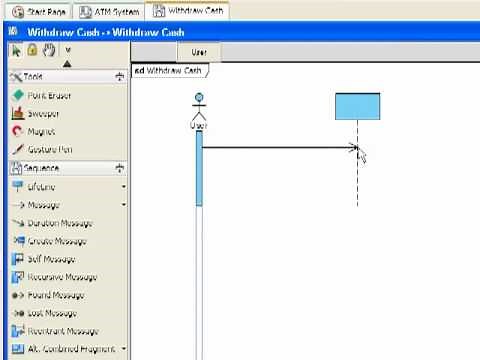Switch to the Withdraw Cash tab

click(188, 11)
